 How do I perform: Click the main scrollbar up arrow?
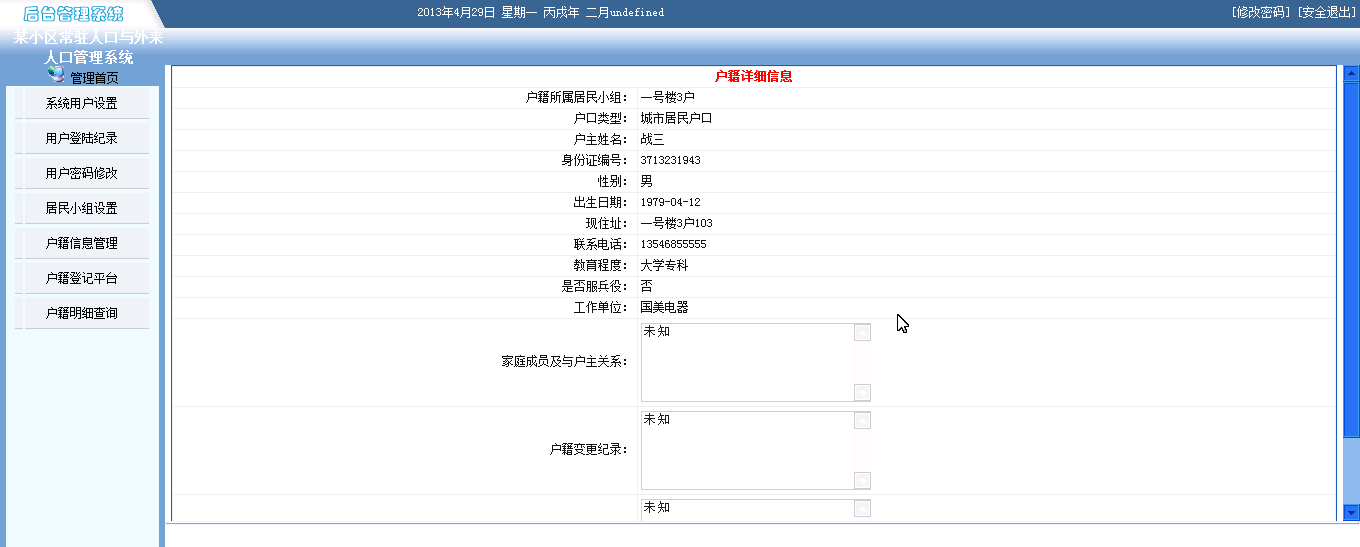pyautogui.click(x=1351, y=74)
